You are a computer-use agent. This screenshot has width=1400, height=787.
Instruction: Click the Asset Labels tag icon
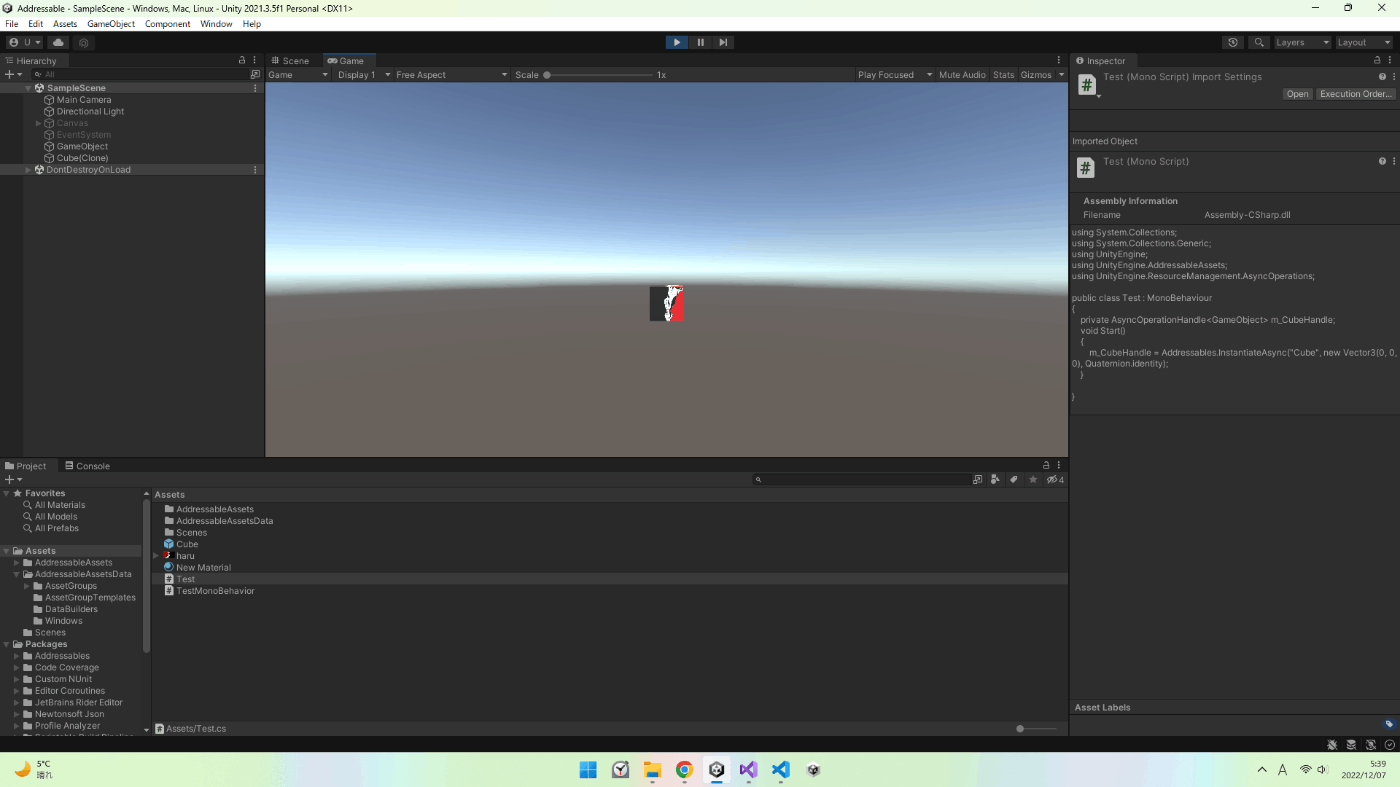click(1389, 724)
